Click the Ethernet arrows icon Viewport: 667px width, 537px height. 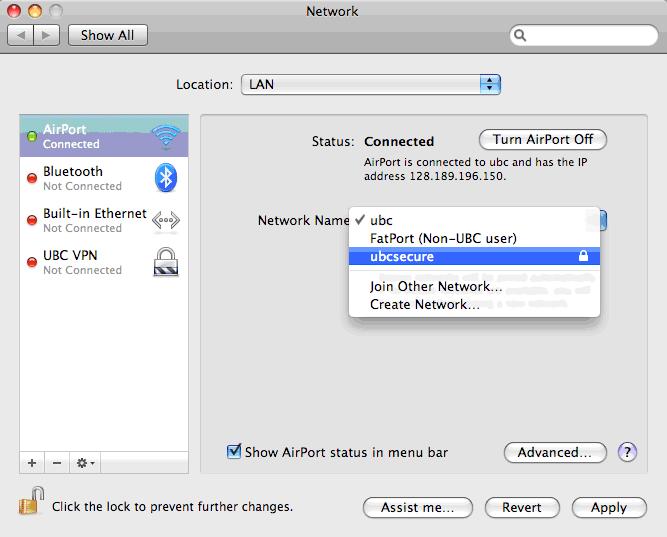coord(166,220)
